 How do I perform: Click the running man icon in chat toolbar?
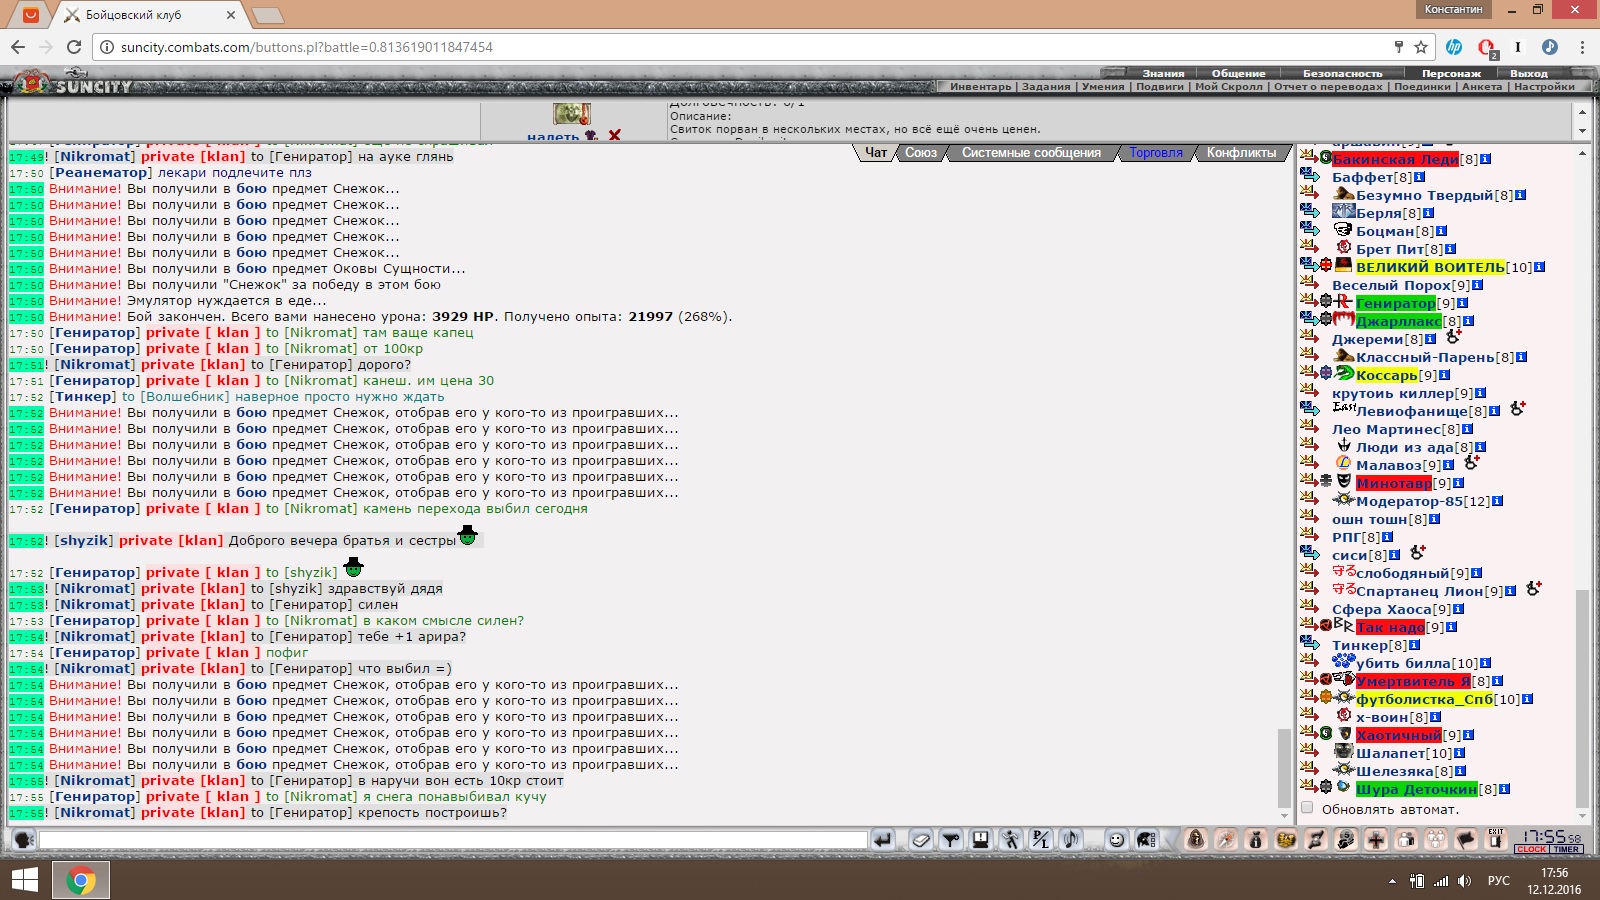point(1011,840)
